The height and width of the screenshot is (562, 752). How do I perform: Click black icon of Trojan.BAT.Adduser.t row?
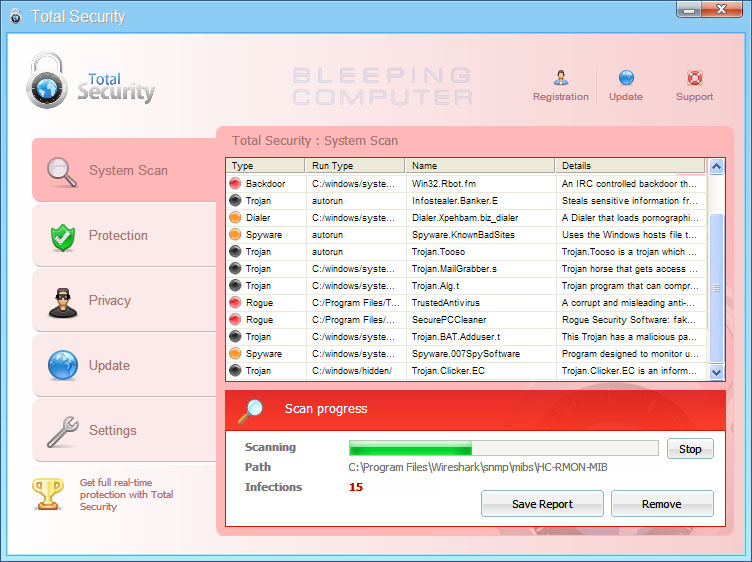tap(235, 337)
